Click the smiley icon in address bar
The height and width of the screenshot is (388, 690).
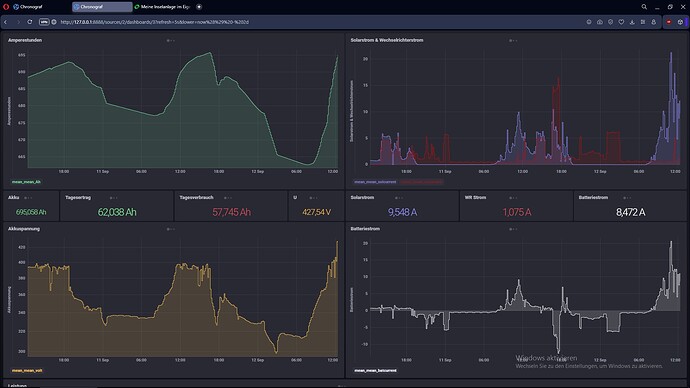[589, 22]
